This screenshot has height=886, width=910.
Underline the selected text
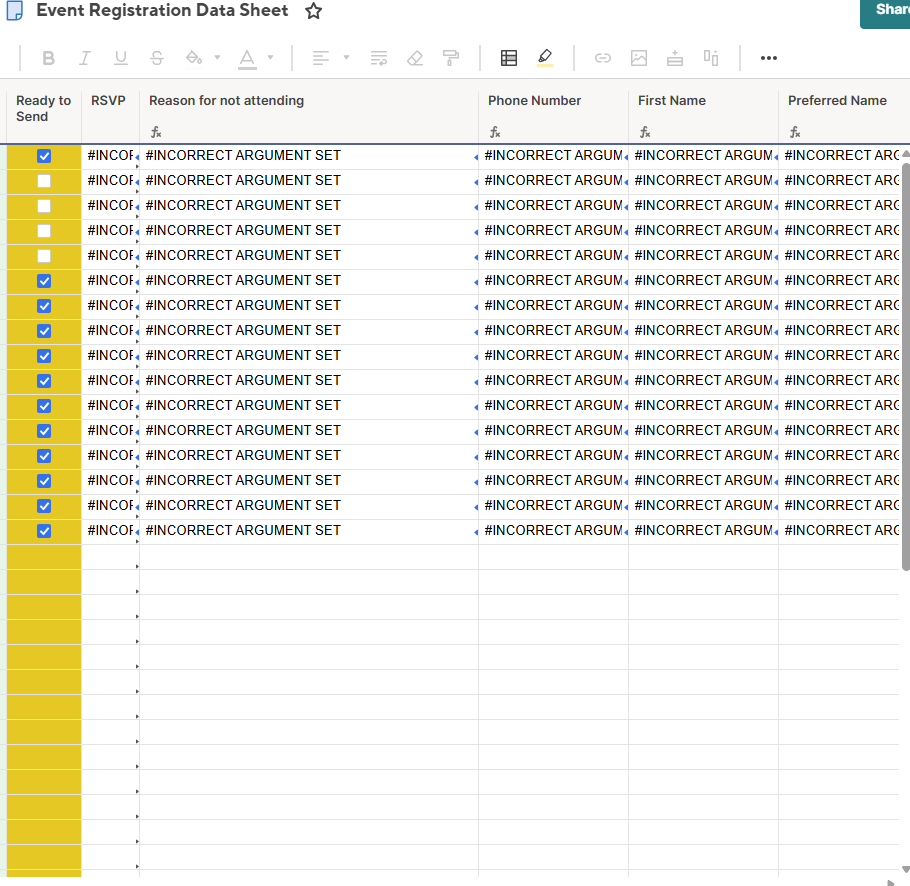point(121,58)
